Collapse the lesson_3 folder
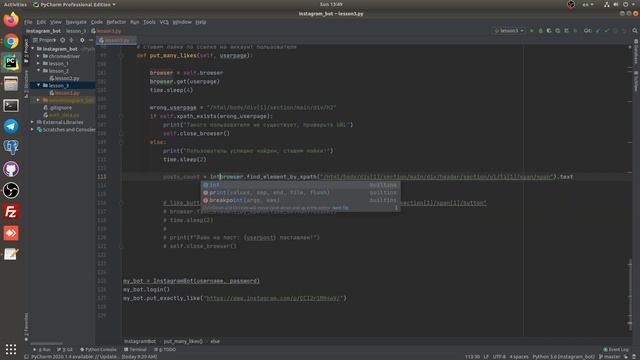The height and width of the screenshot is (360, 640). [39, 85]
